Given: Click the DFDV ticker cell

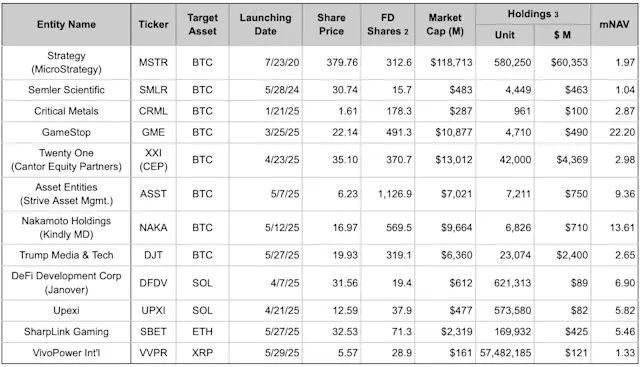Looking at the screenshot, I should click(x=153, y=283).
